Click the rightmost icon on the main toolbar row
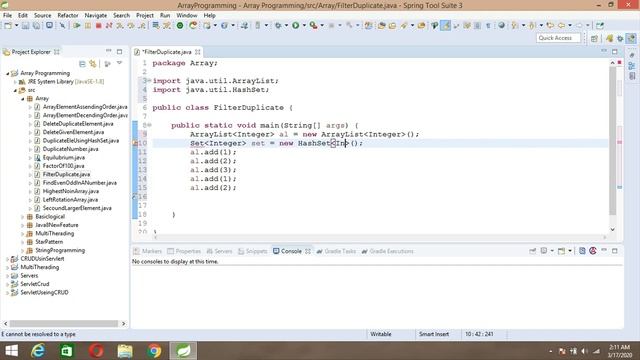Viewport: 640px width, 360px height. pyautogui.click(x=600, y=25)
